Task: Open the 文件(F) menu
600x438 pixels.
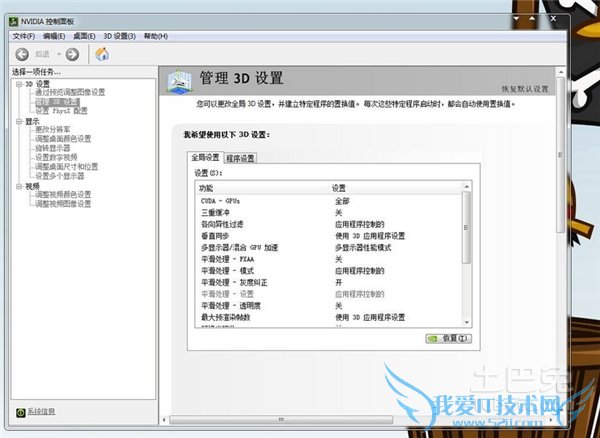Action: click(24, 36)
